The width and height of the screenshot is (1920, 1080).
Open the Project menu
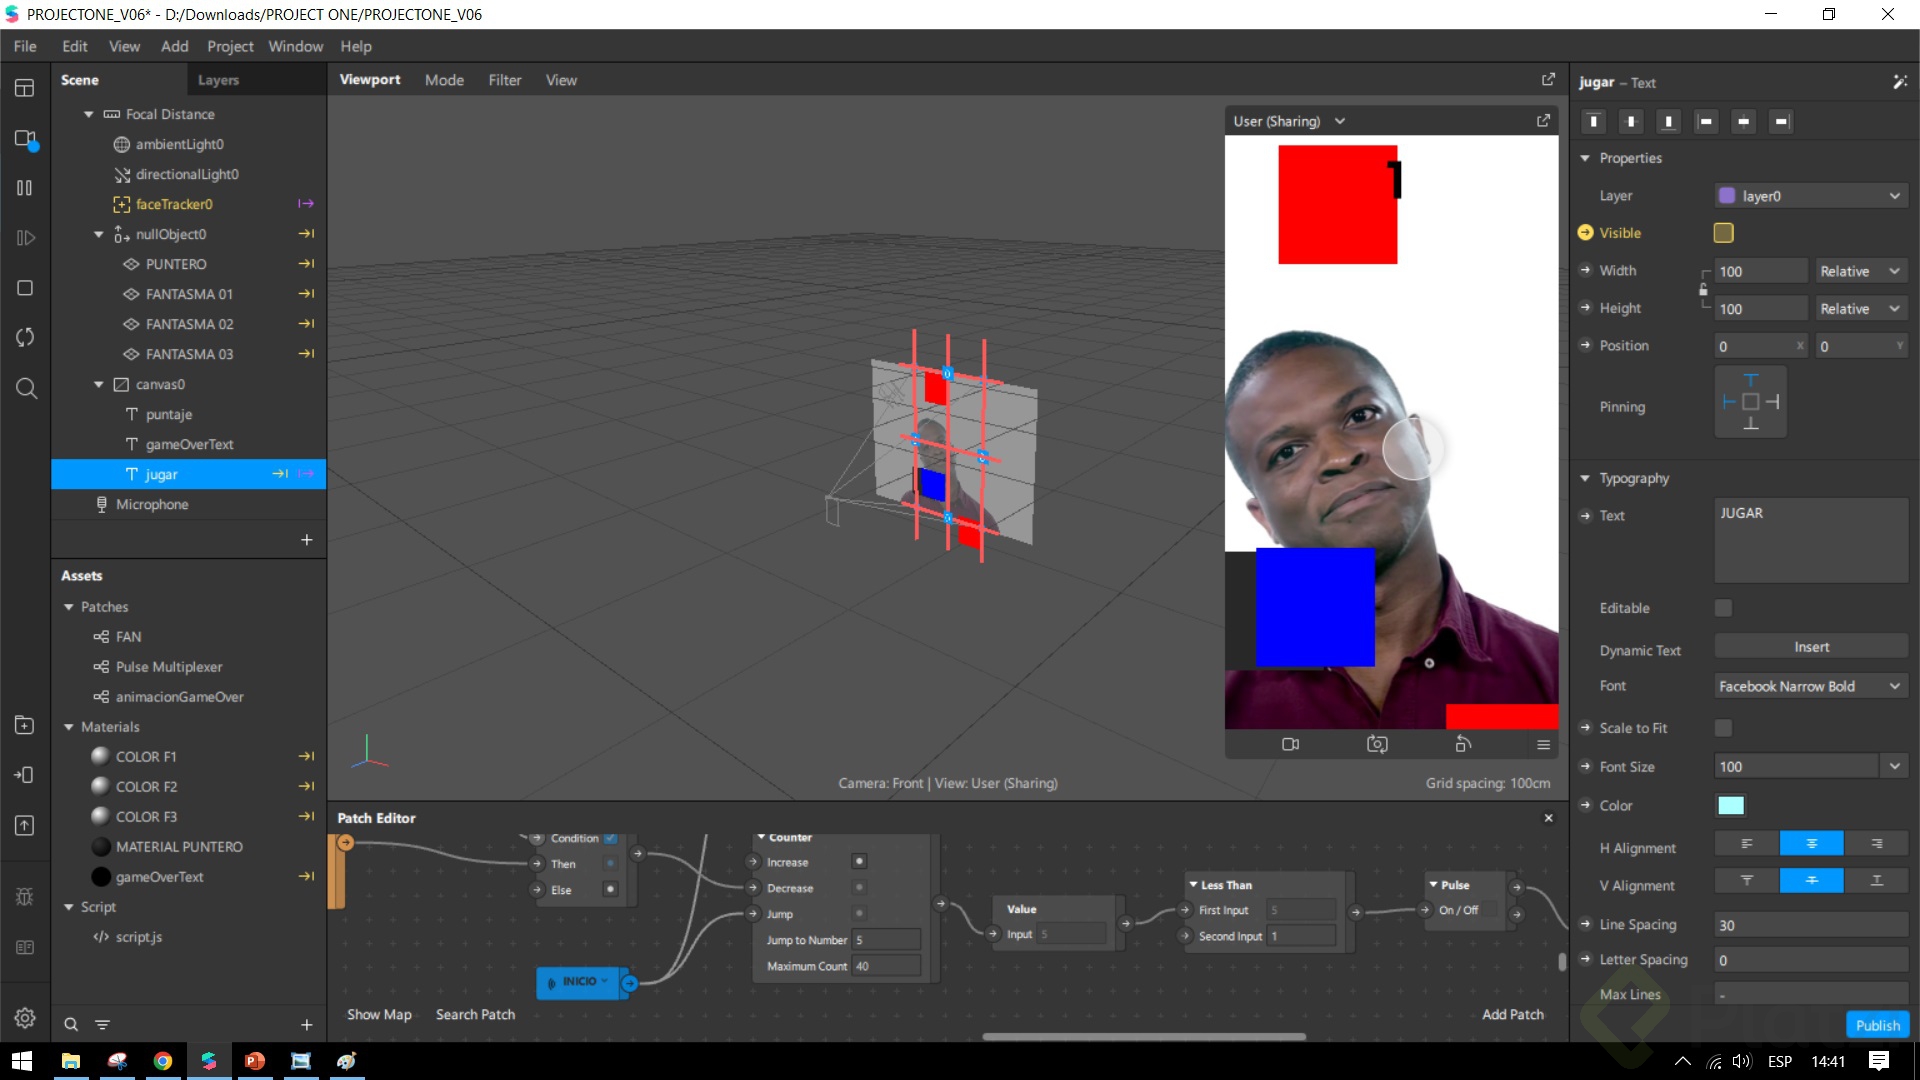click(229, 46)
